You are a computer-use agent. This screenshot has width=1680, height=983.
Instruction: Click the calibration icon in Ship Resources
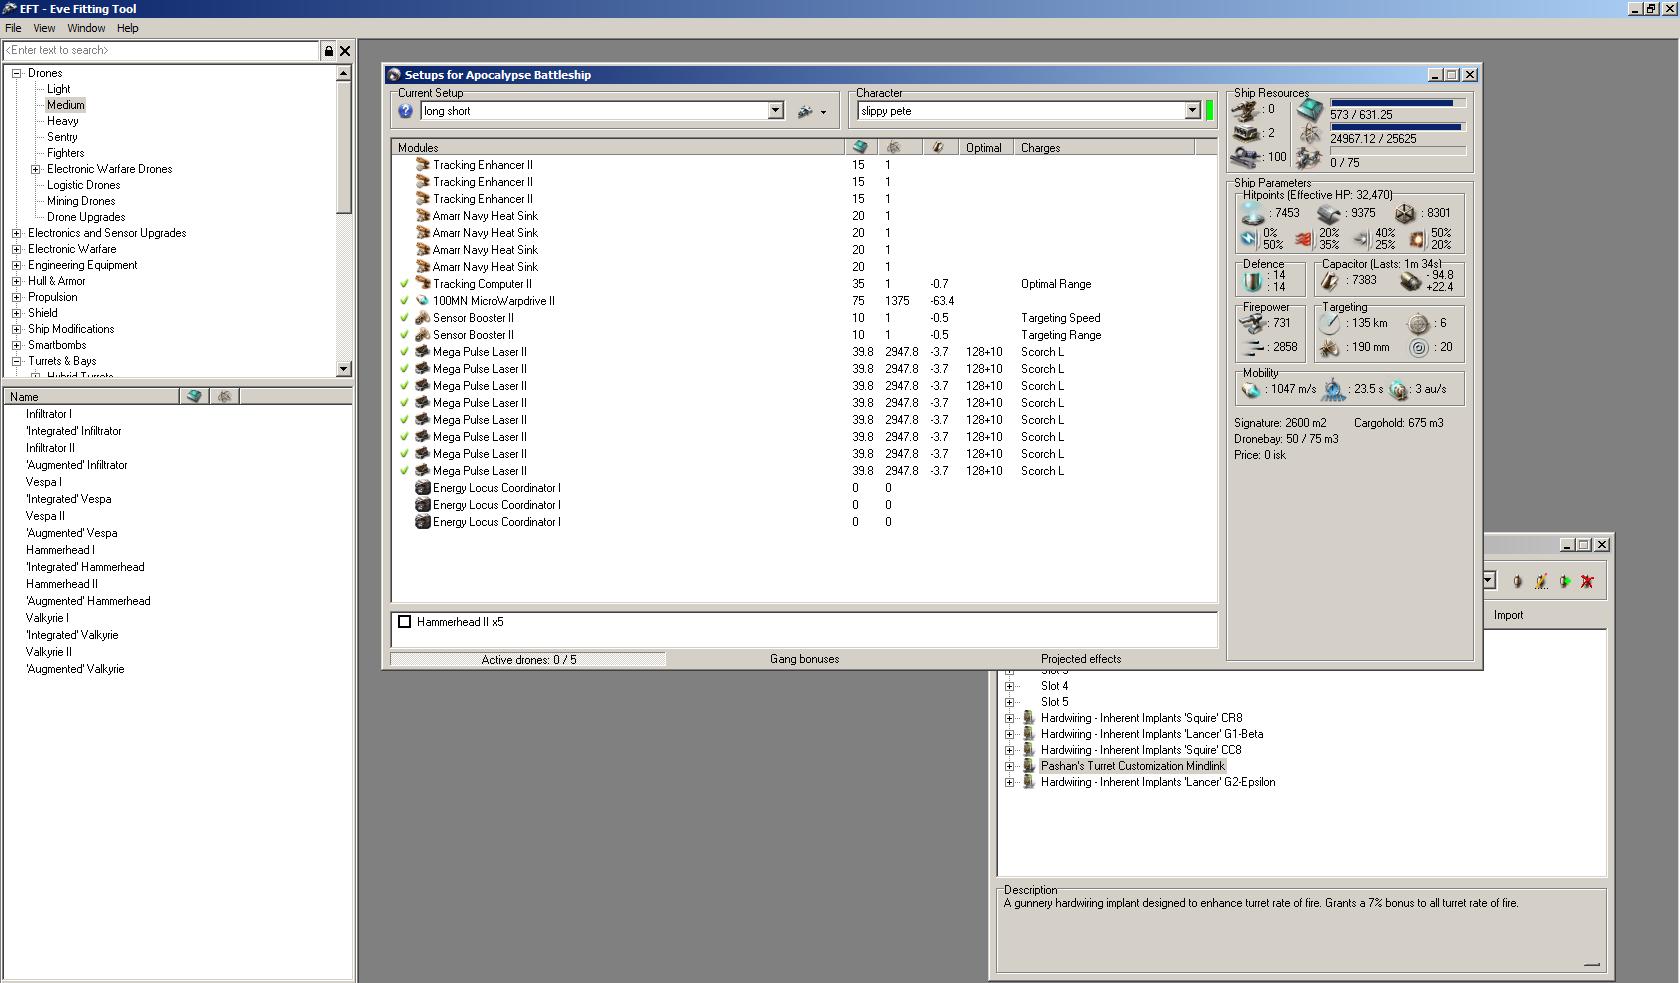[1310, 158]
